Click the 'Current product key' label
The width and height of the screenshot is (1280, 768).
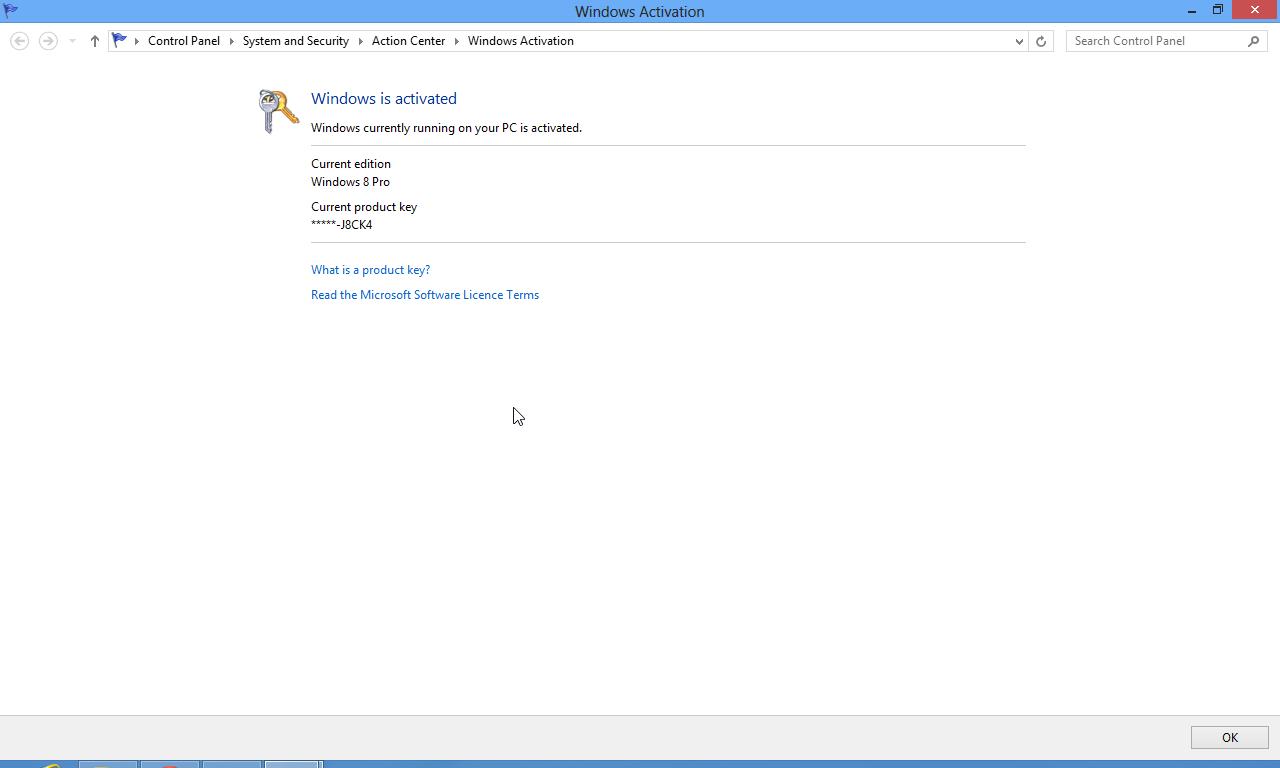coord(364,207)
